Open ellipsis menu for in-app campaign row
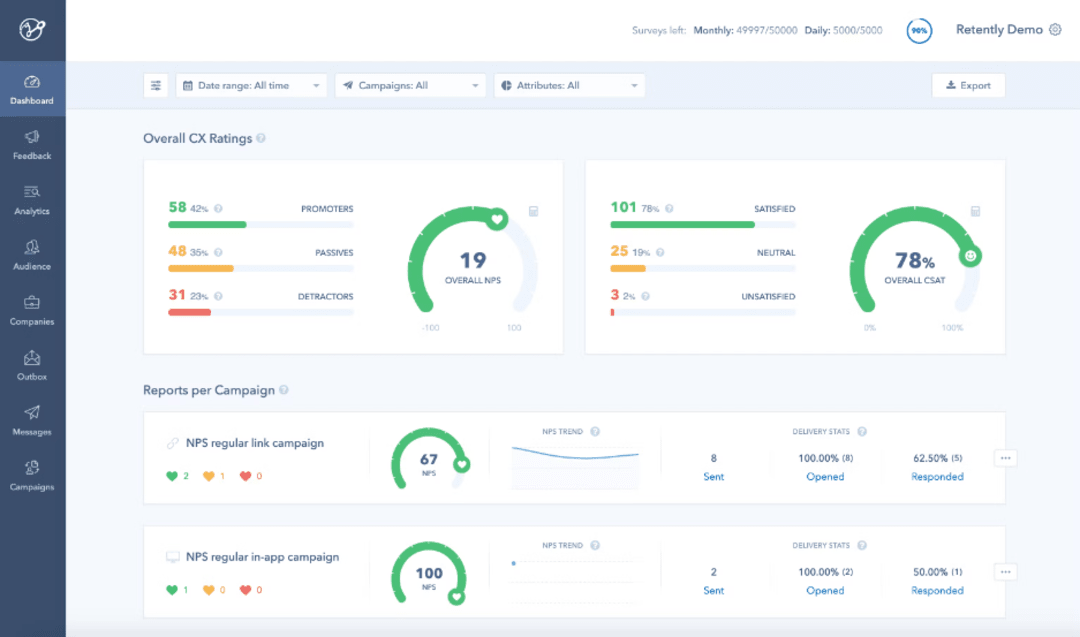This screenshot has width=1080, height=637. pyautogui.click(x=1005, y=571)
